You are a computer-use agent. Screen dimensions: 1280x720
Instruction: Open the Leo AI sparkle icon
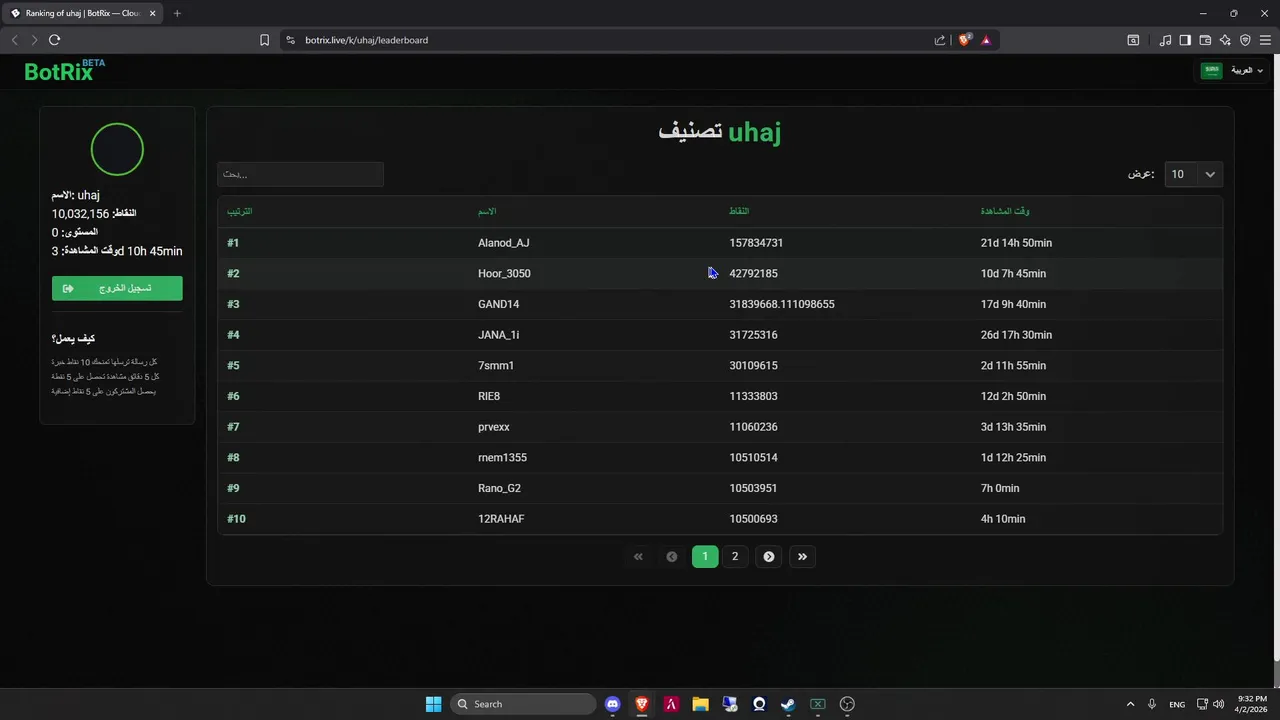coord(1225,40)
